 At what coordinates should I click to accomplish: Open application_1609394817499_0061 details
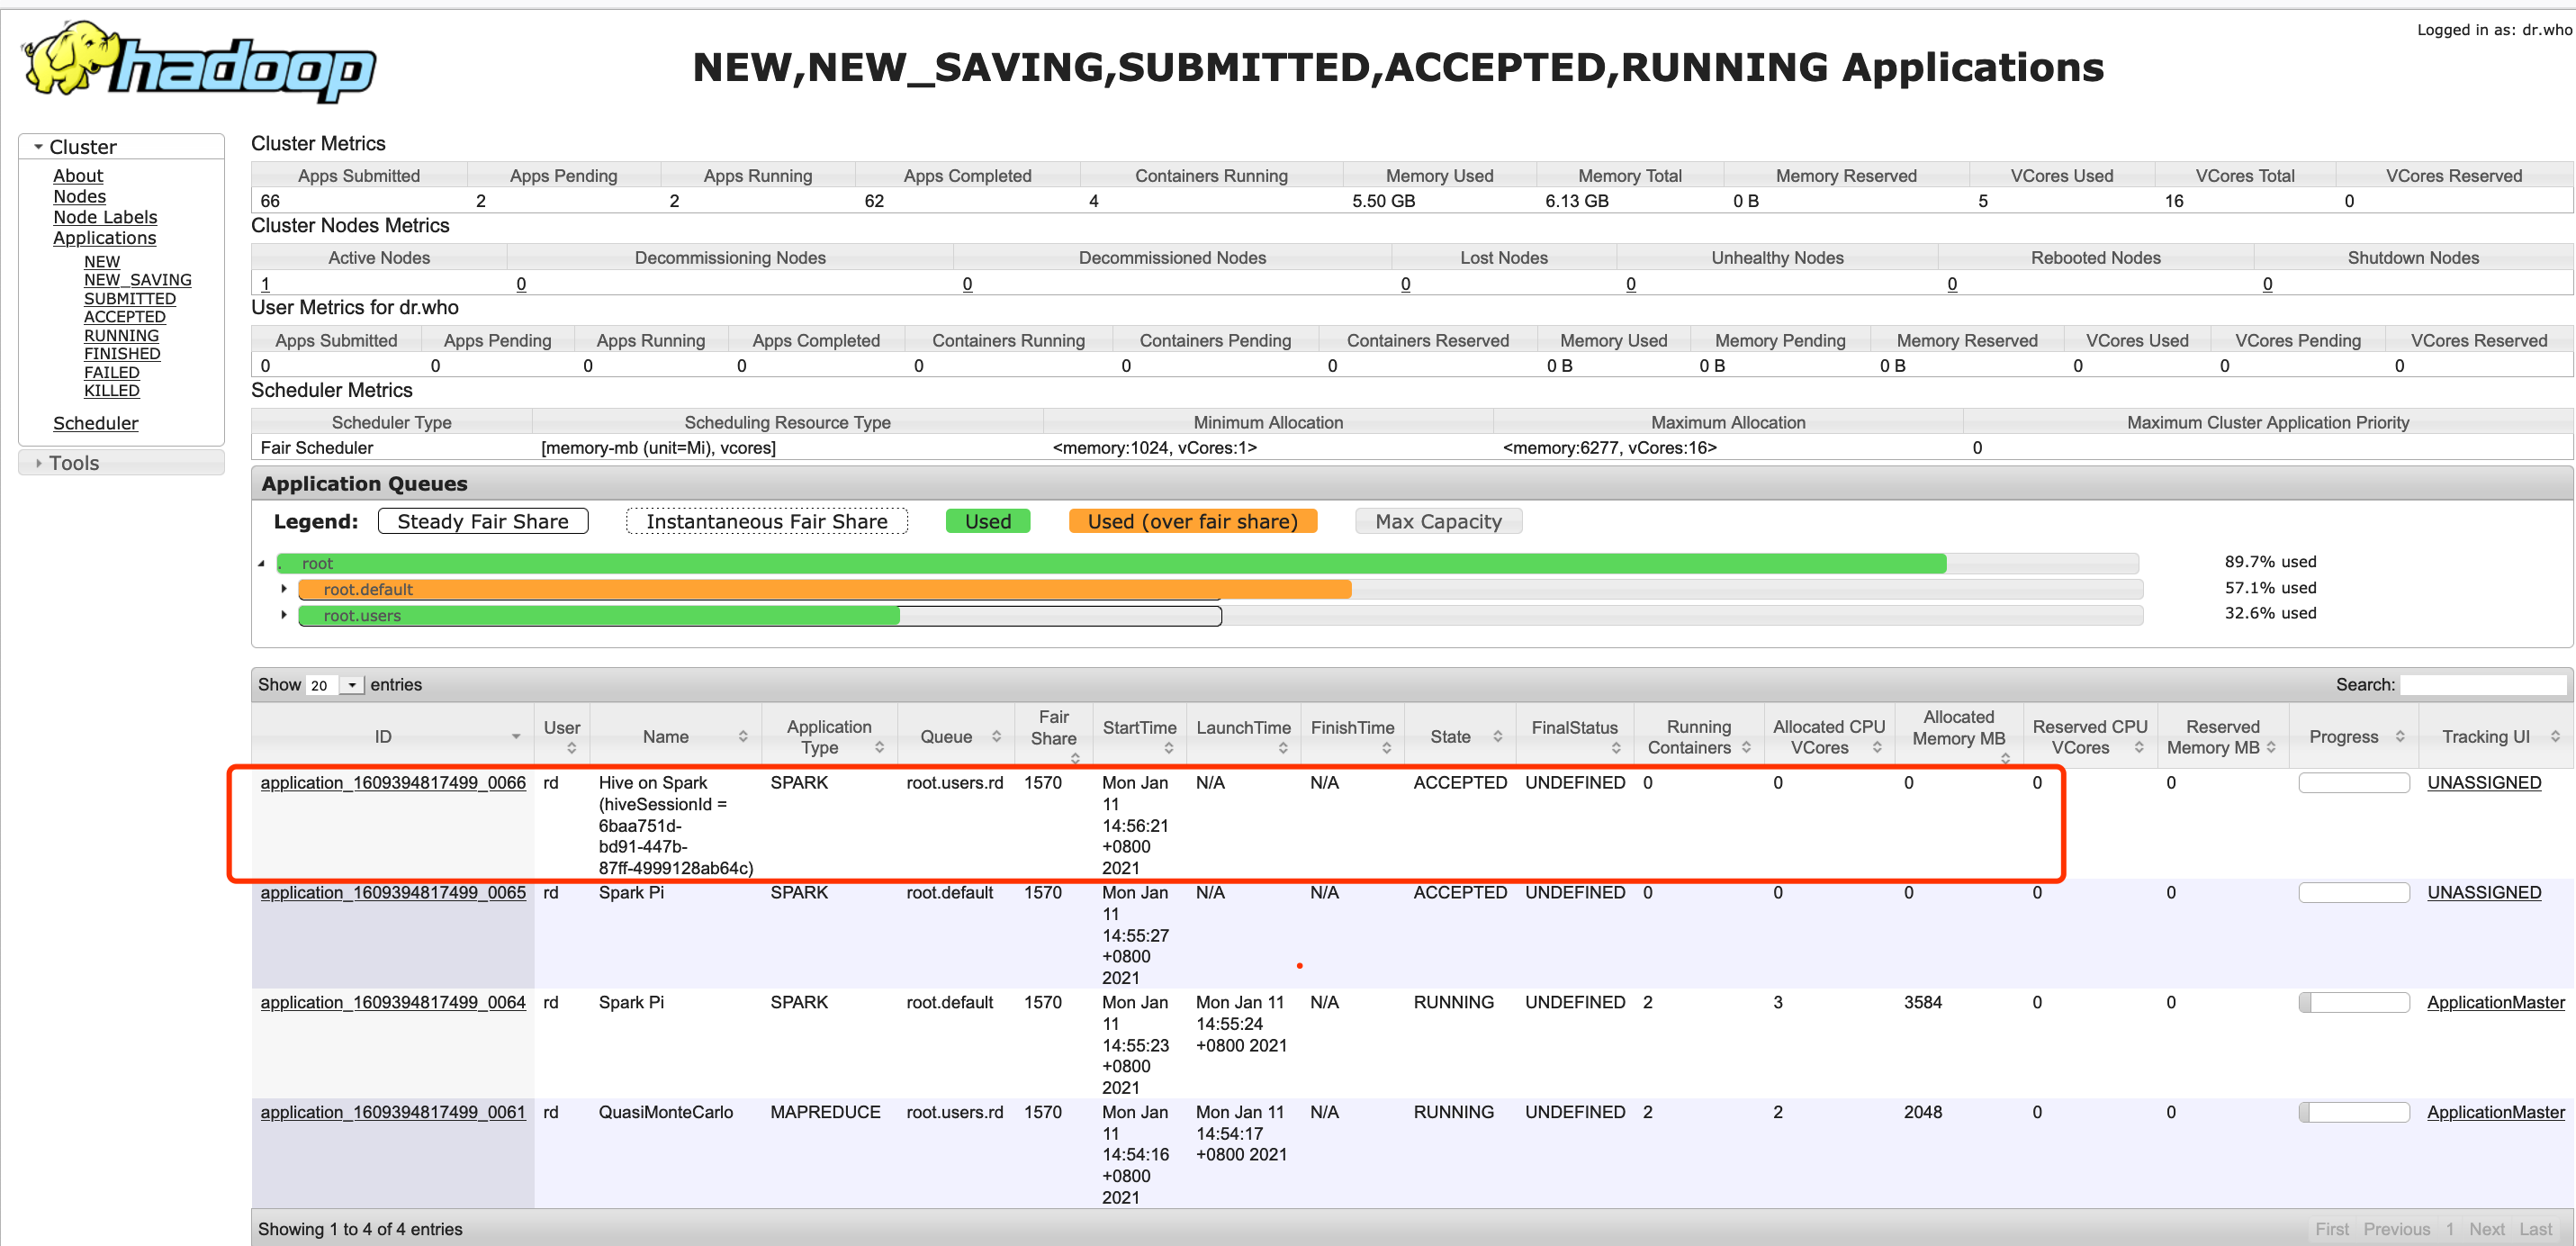pyautogui.click(x=393, y=1112)
